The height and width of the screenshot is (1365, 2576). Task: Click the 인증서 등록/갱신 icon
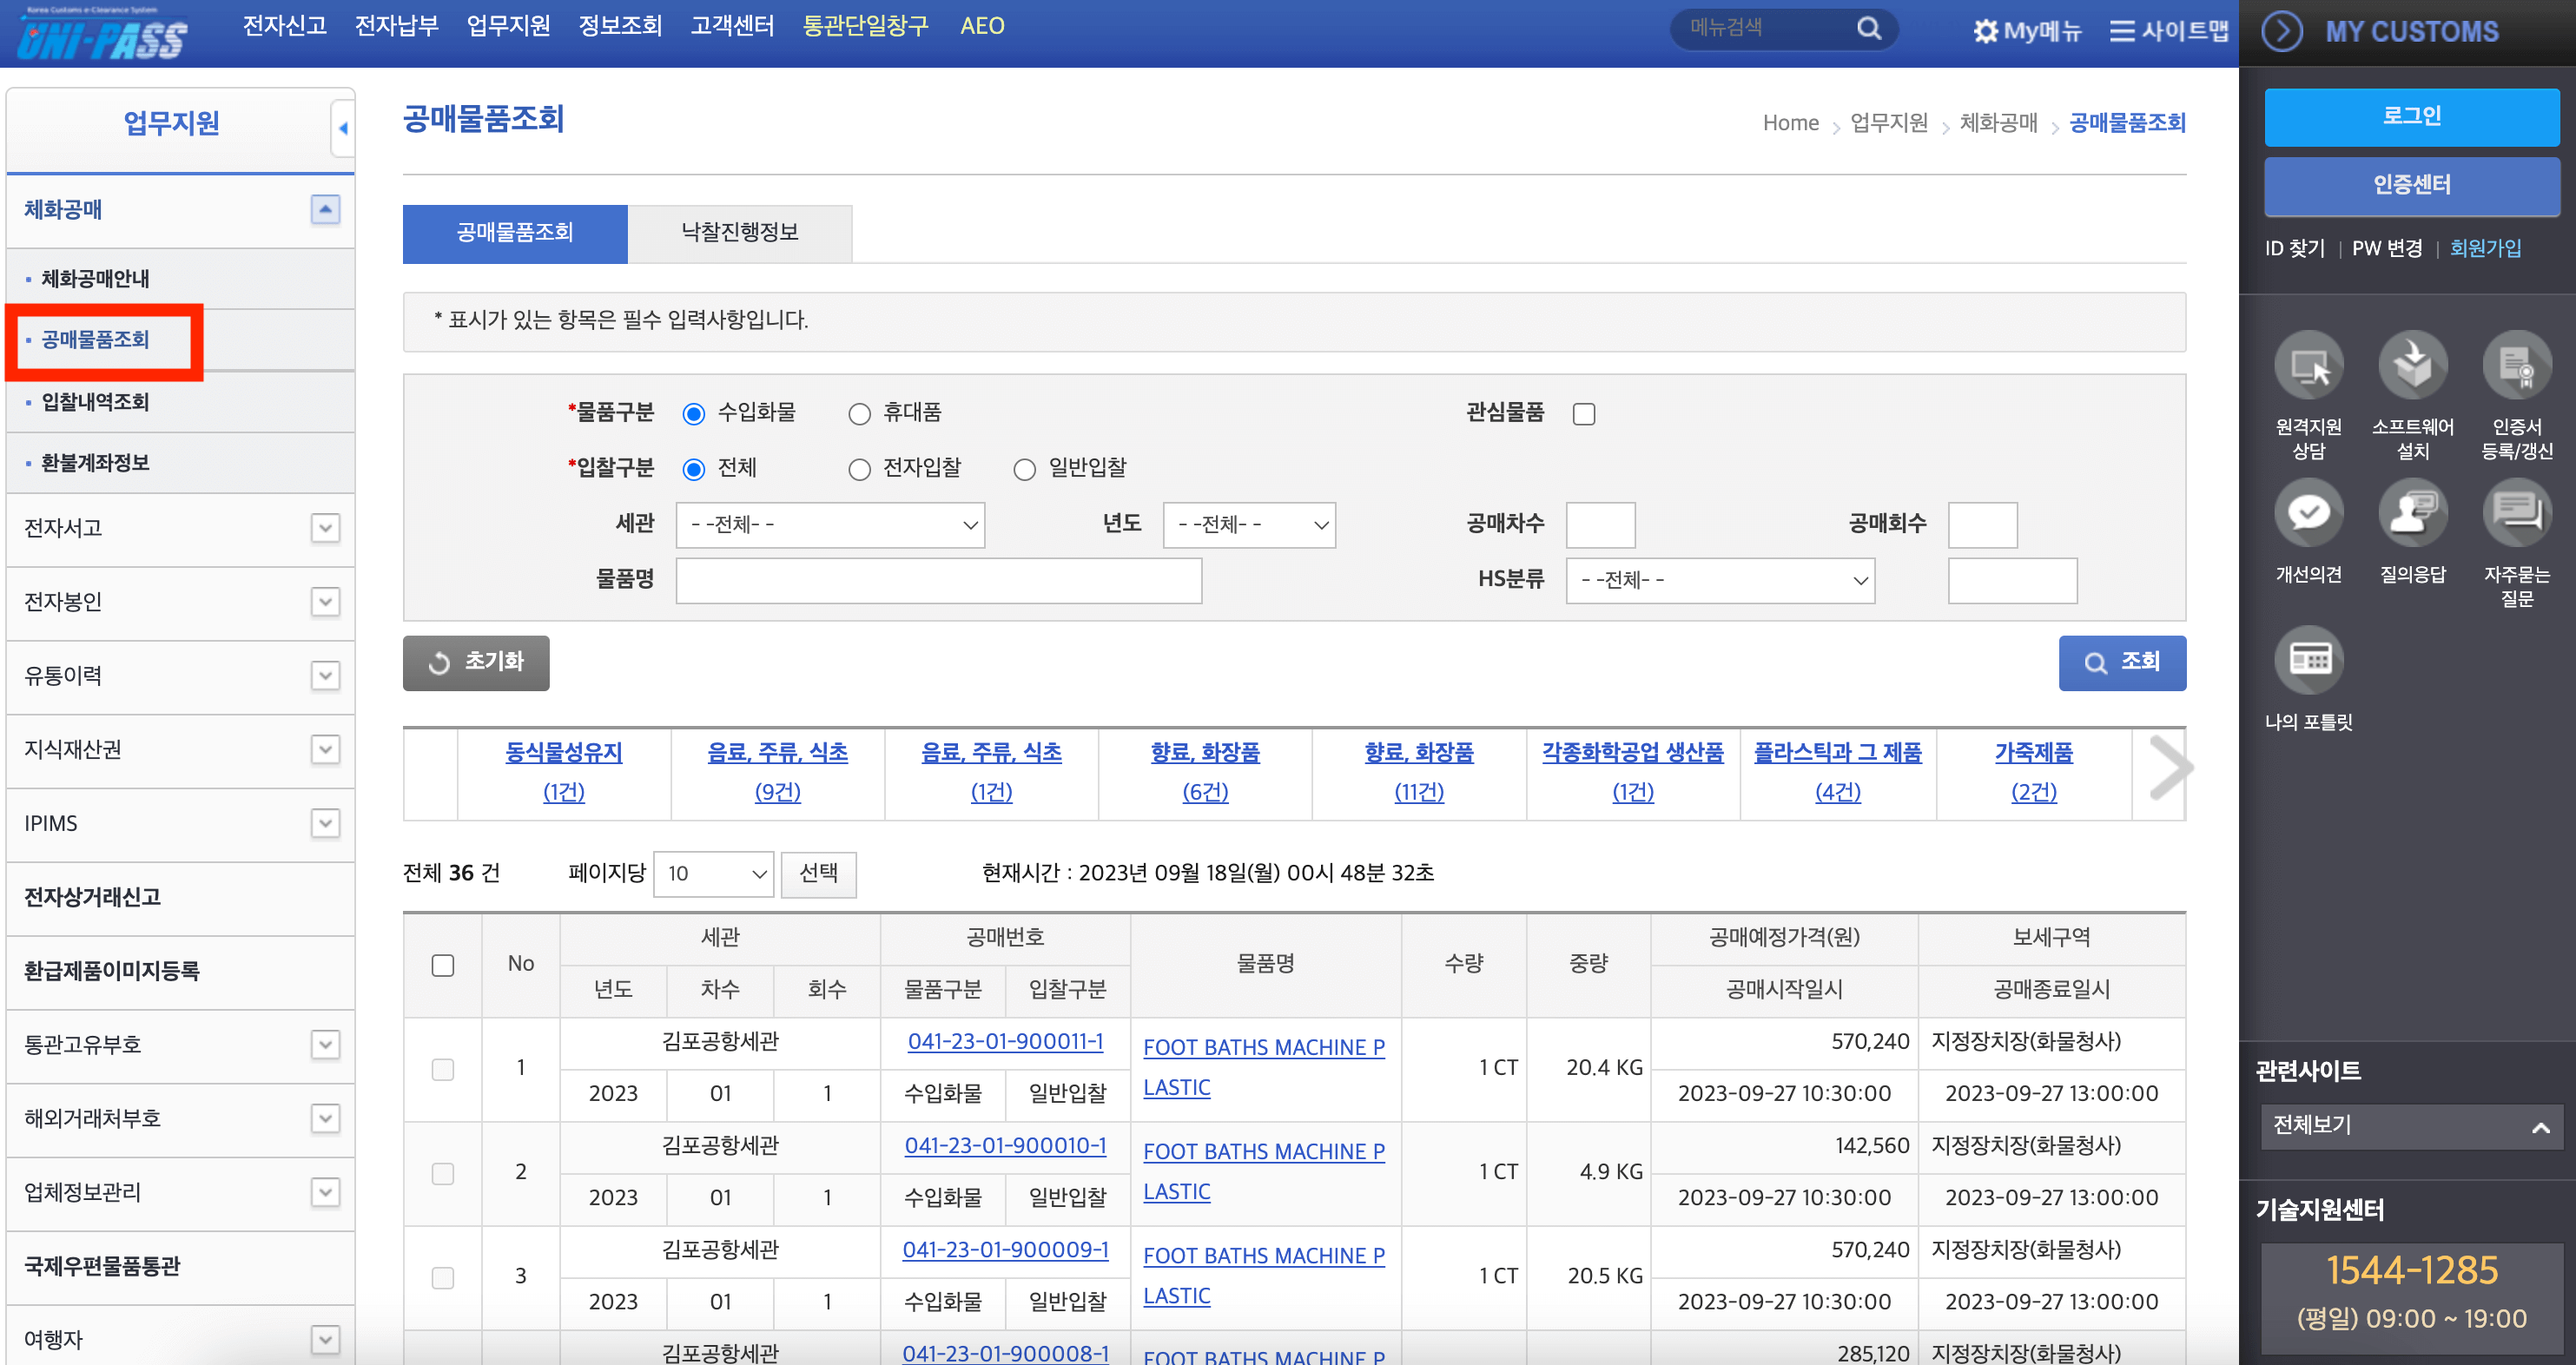(2516, 366)
